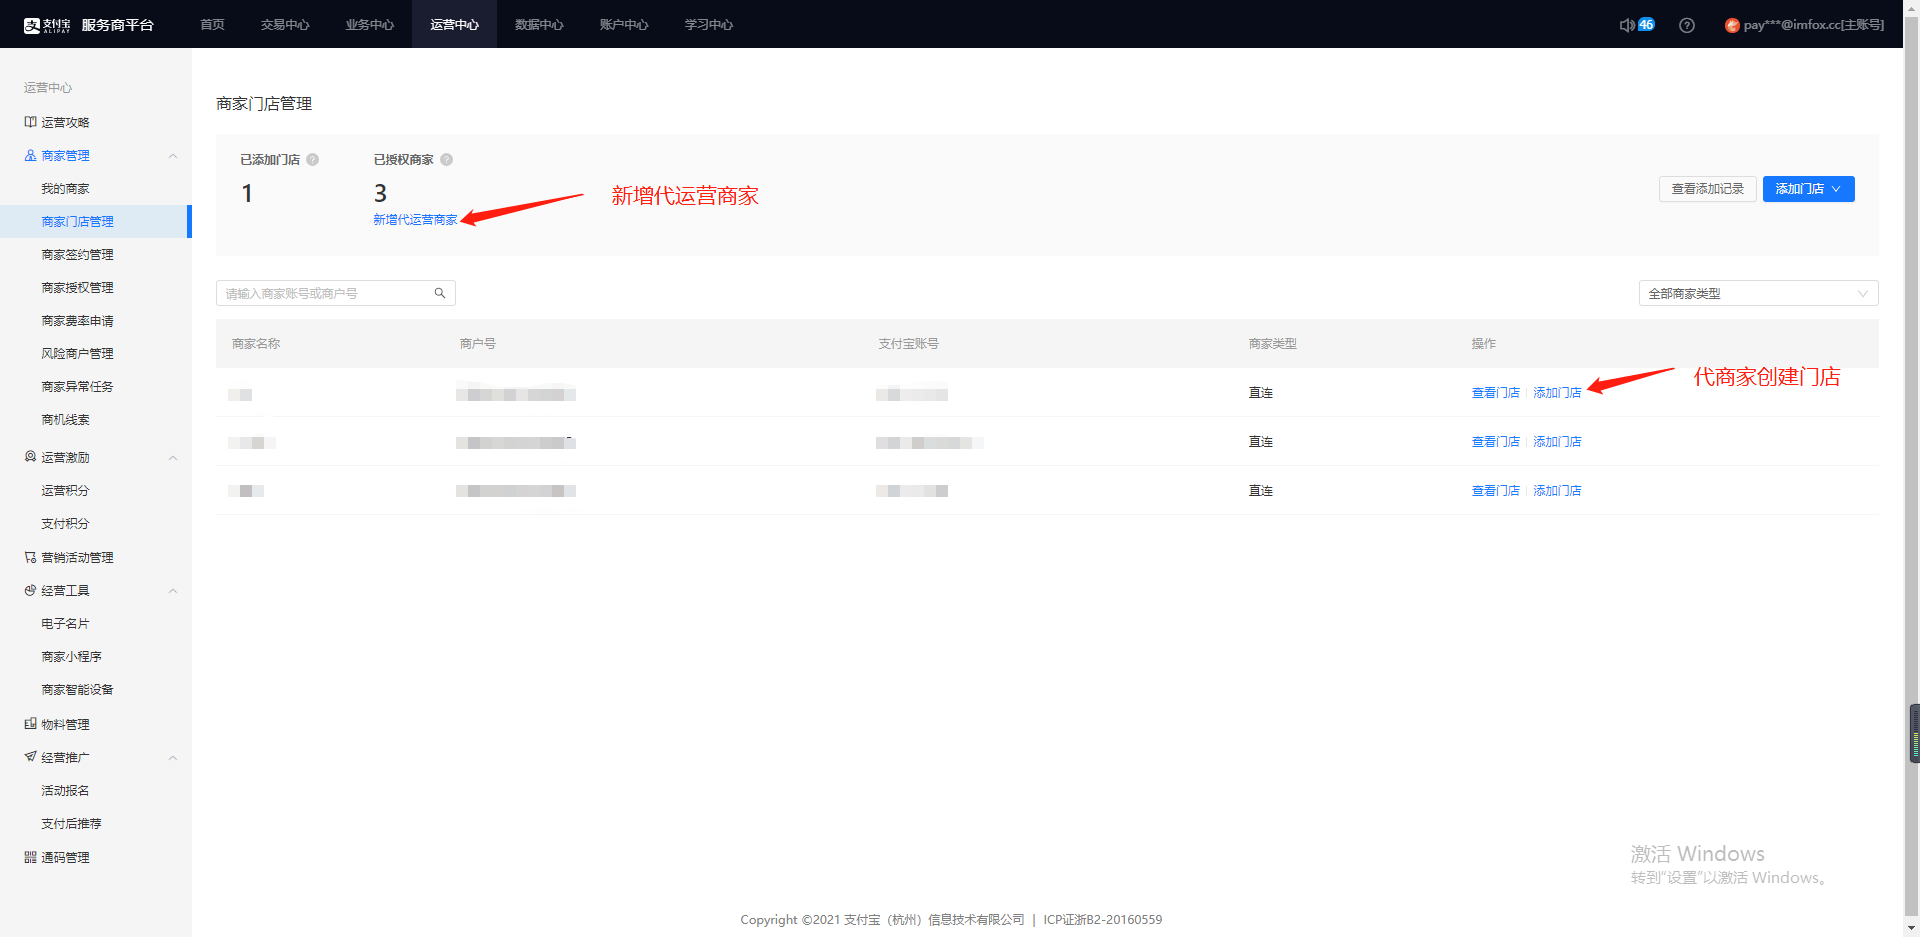Select 运营中心 in top navigation
1920x937 pixels.
[454, 24]
